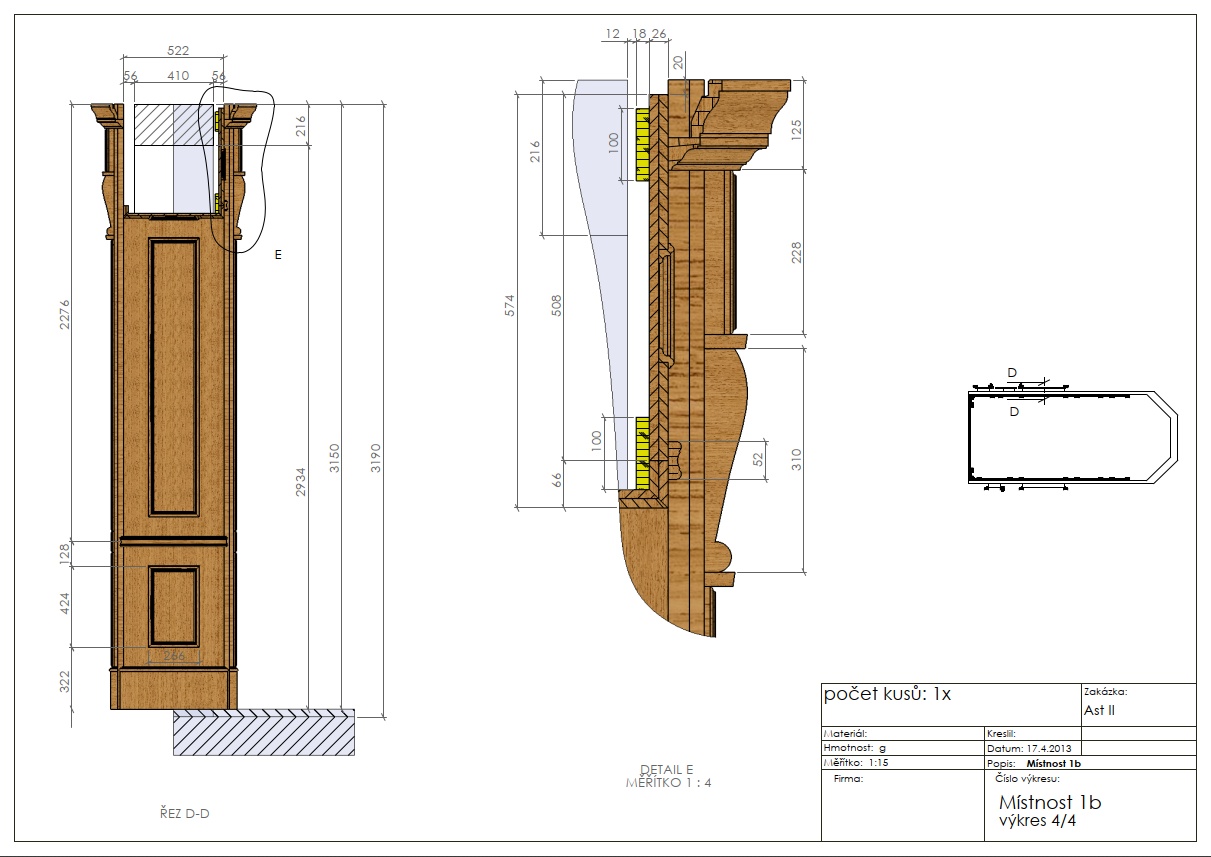Select the 508 dimension in Detail E
The image size is (1211, 857).
(557, 304)
